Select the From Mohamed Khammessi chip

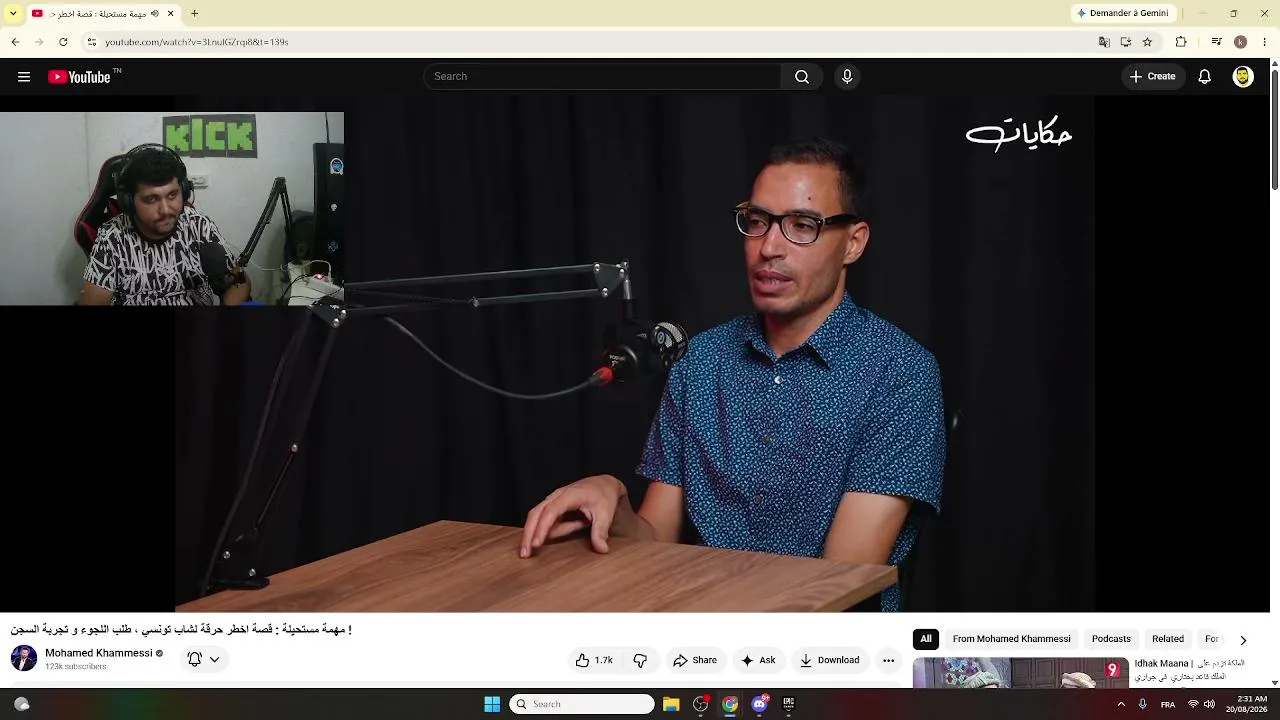pyautogui.click(x=1011, y=639)
